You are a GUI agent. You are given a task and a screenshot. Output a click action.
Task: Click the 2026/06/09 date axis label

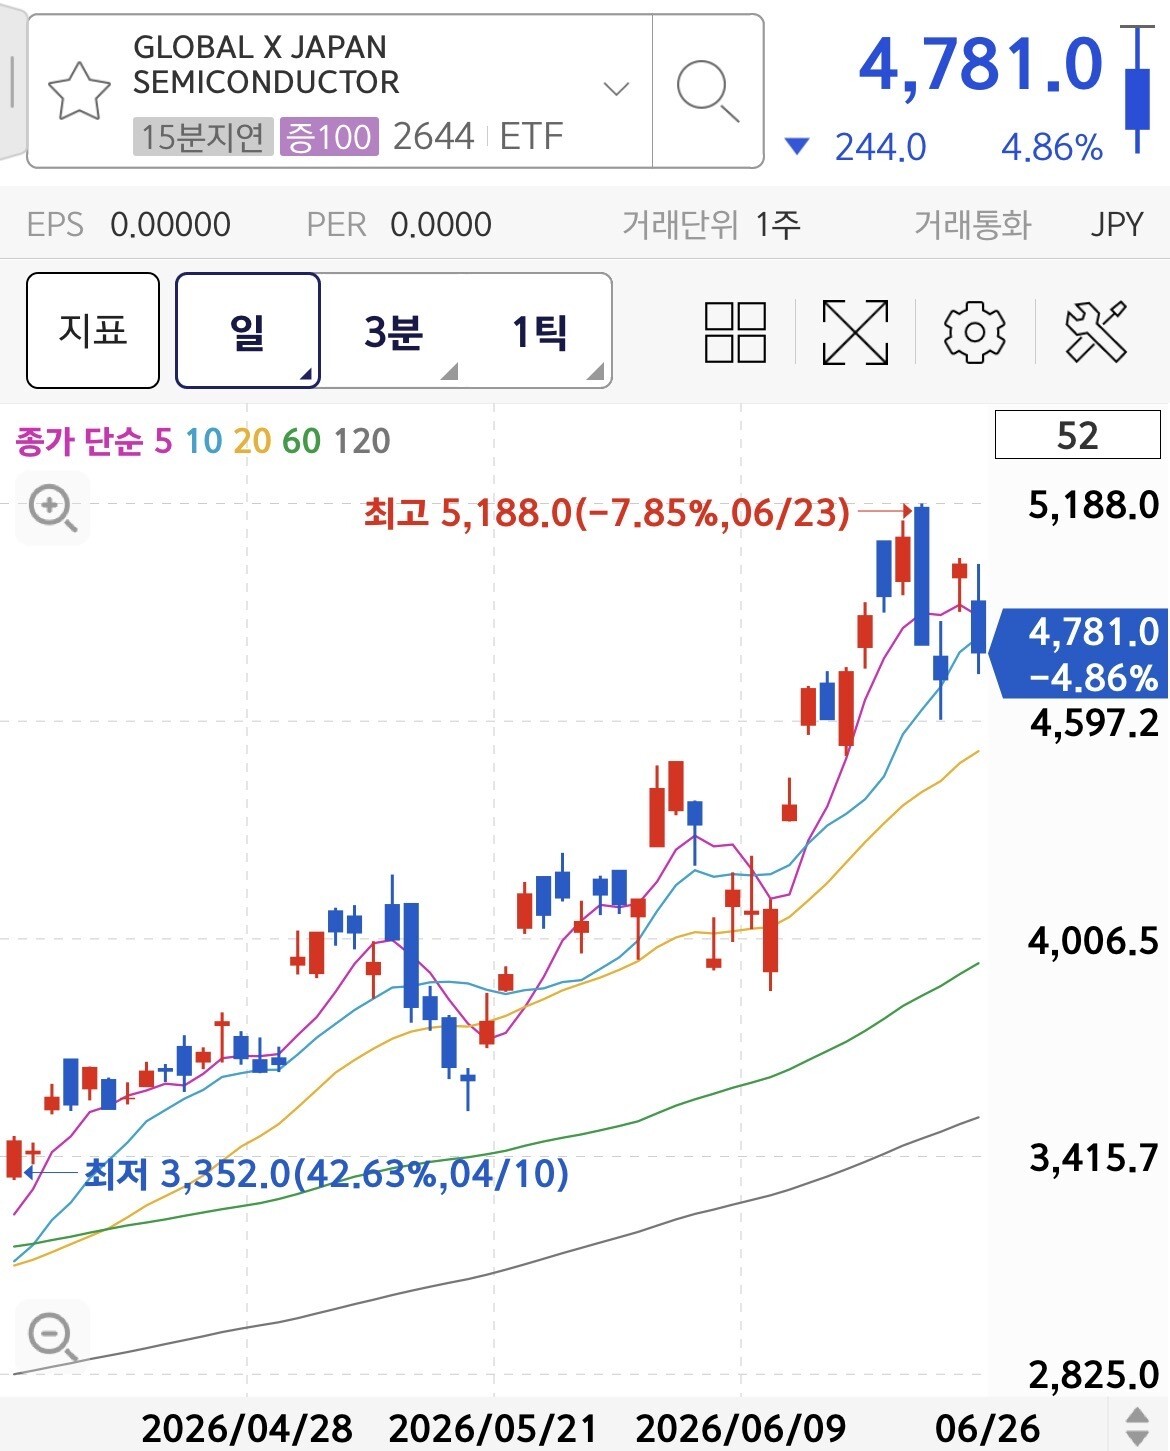[741, 1428]
